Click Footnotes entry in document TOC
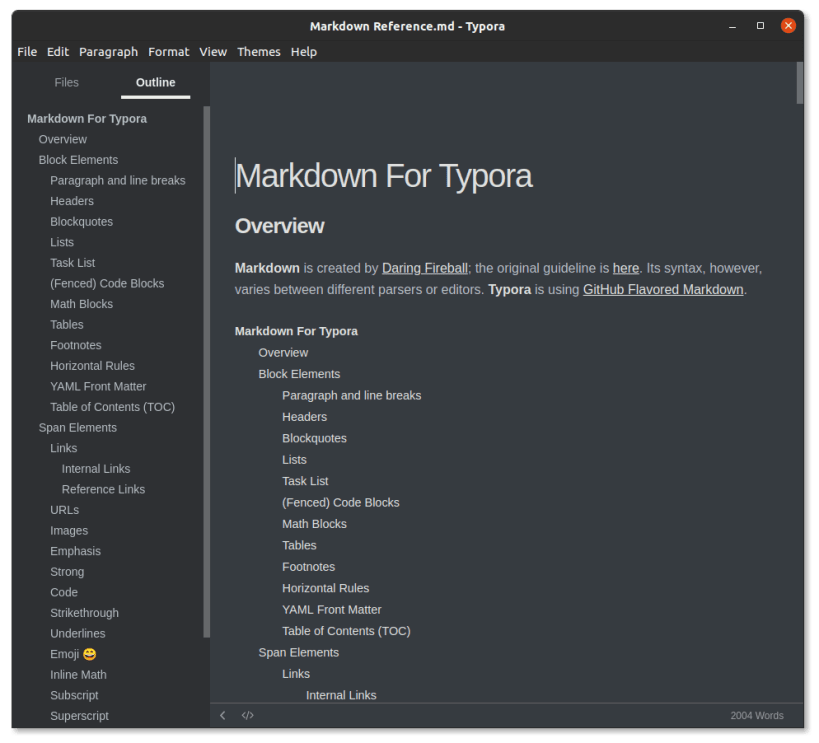The image size is (819, 743). 309,567
